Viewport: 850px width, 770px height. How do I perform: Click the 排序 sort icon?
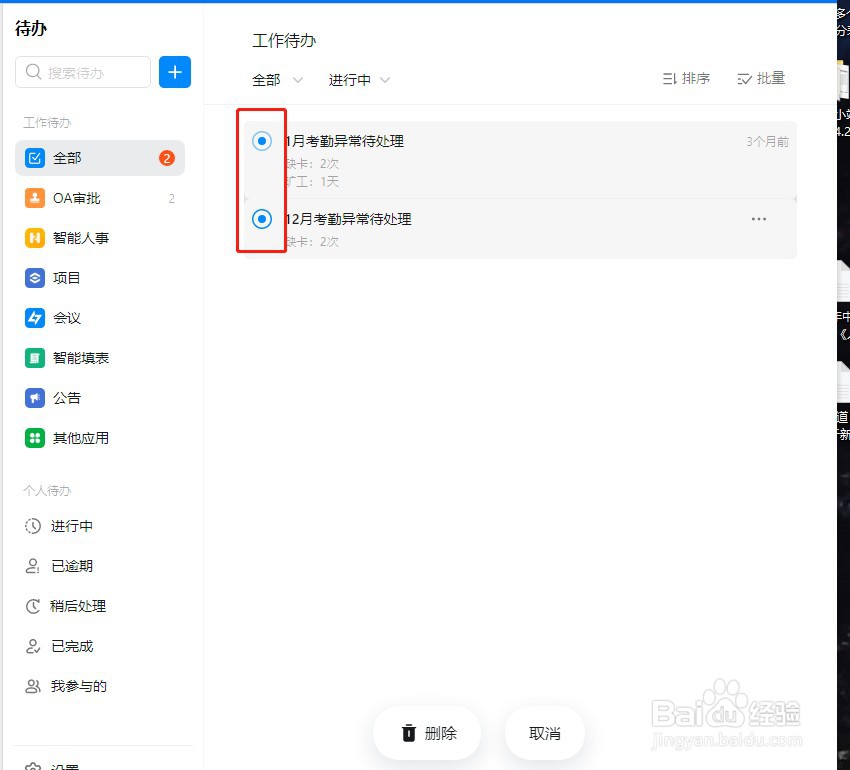click(669, 79)
